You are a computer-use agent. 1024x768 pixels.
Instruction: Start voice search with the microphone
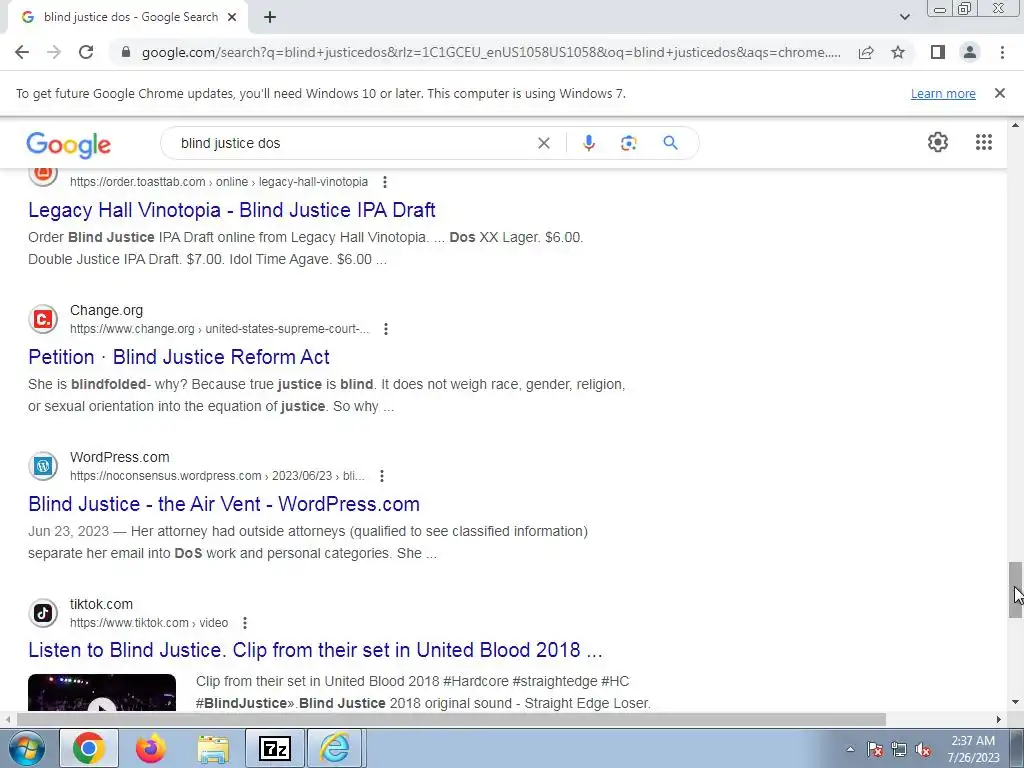coord(588,143)
